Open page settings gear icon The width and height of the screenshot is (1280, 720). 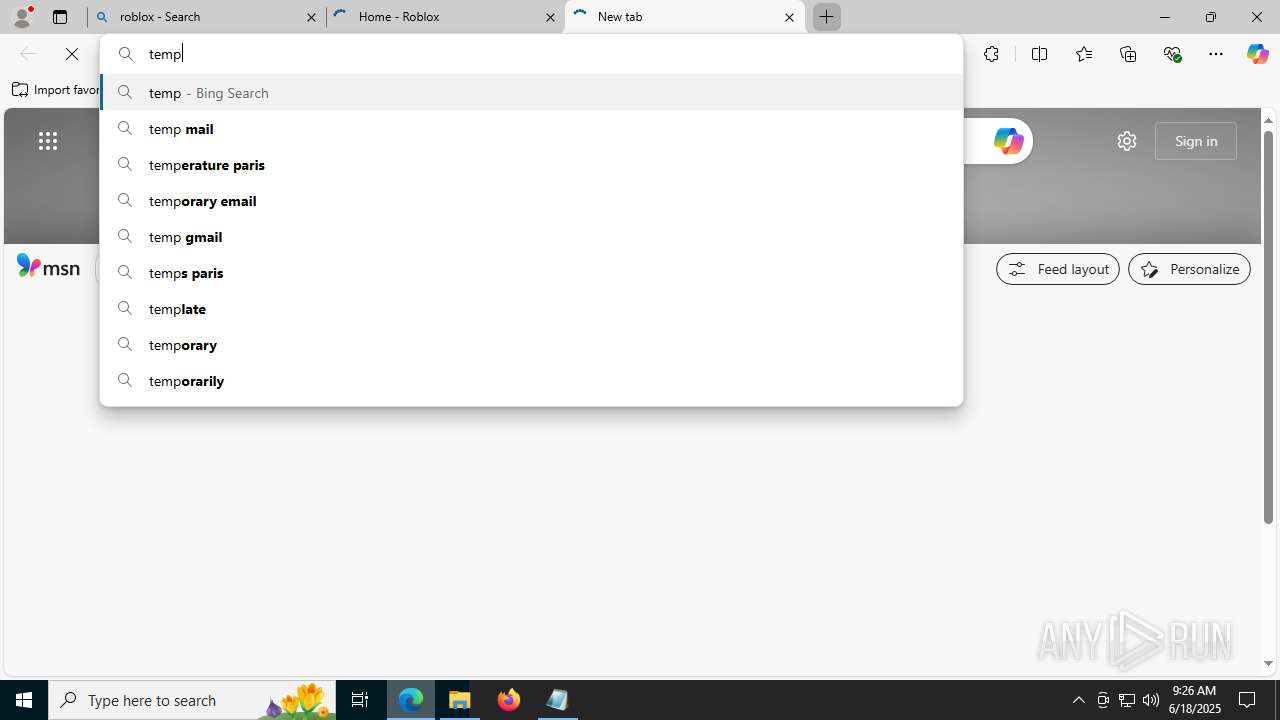1126,141
